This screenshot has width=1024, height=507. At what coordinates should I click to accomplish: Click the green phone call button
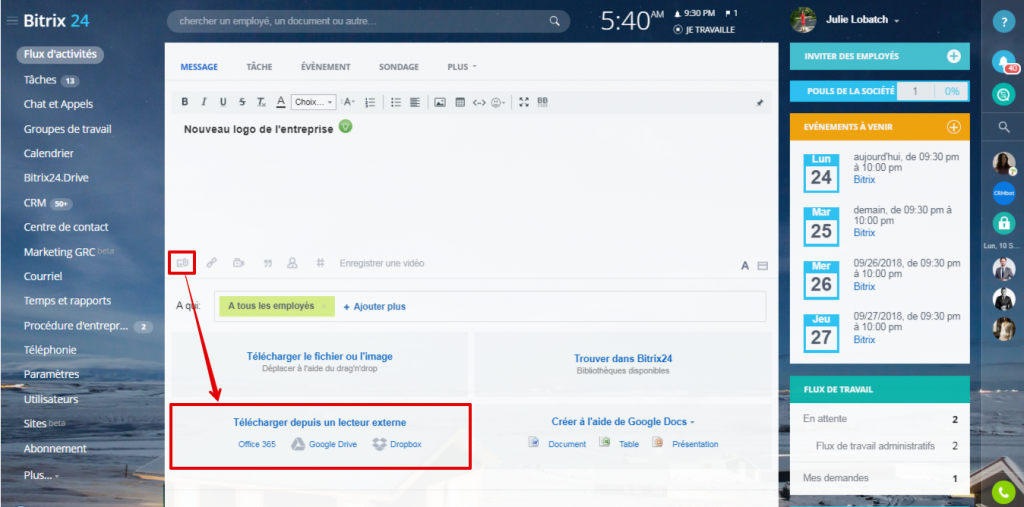1003,493
